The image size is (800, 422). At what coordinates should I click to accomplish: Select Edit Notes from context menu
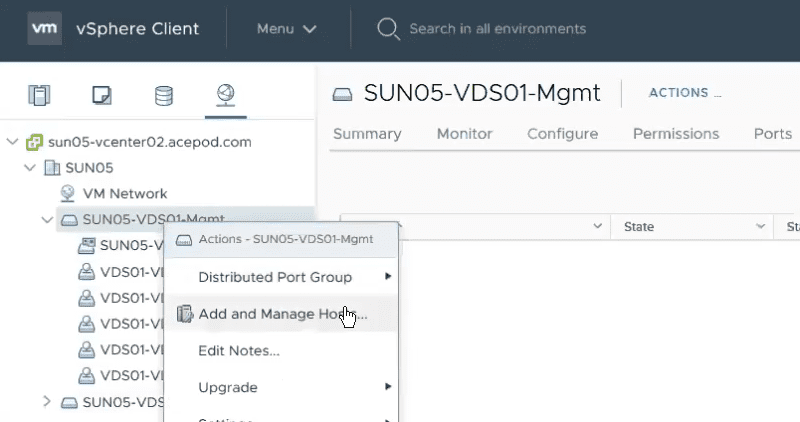(x=281, y=351)
